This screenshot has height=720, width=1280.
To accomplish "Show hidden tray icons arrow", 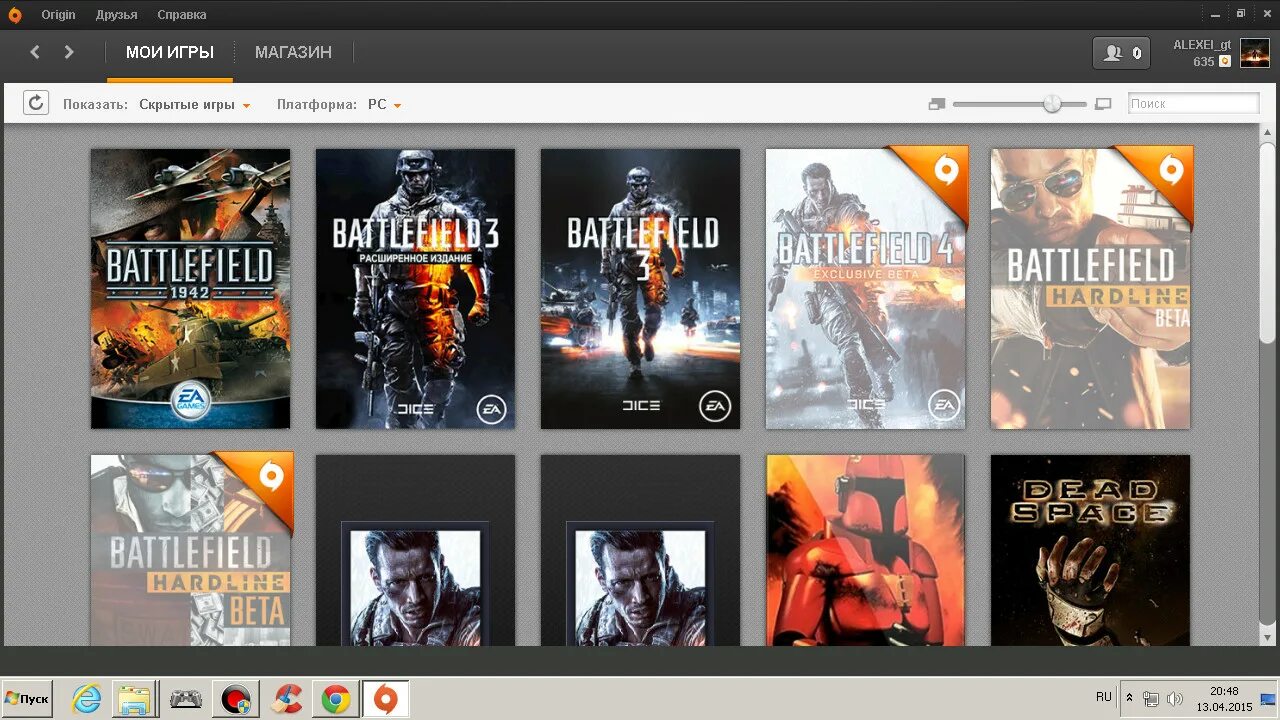I will pyautogui.click(x=1130, y=698).
